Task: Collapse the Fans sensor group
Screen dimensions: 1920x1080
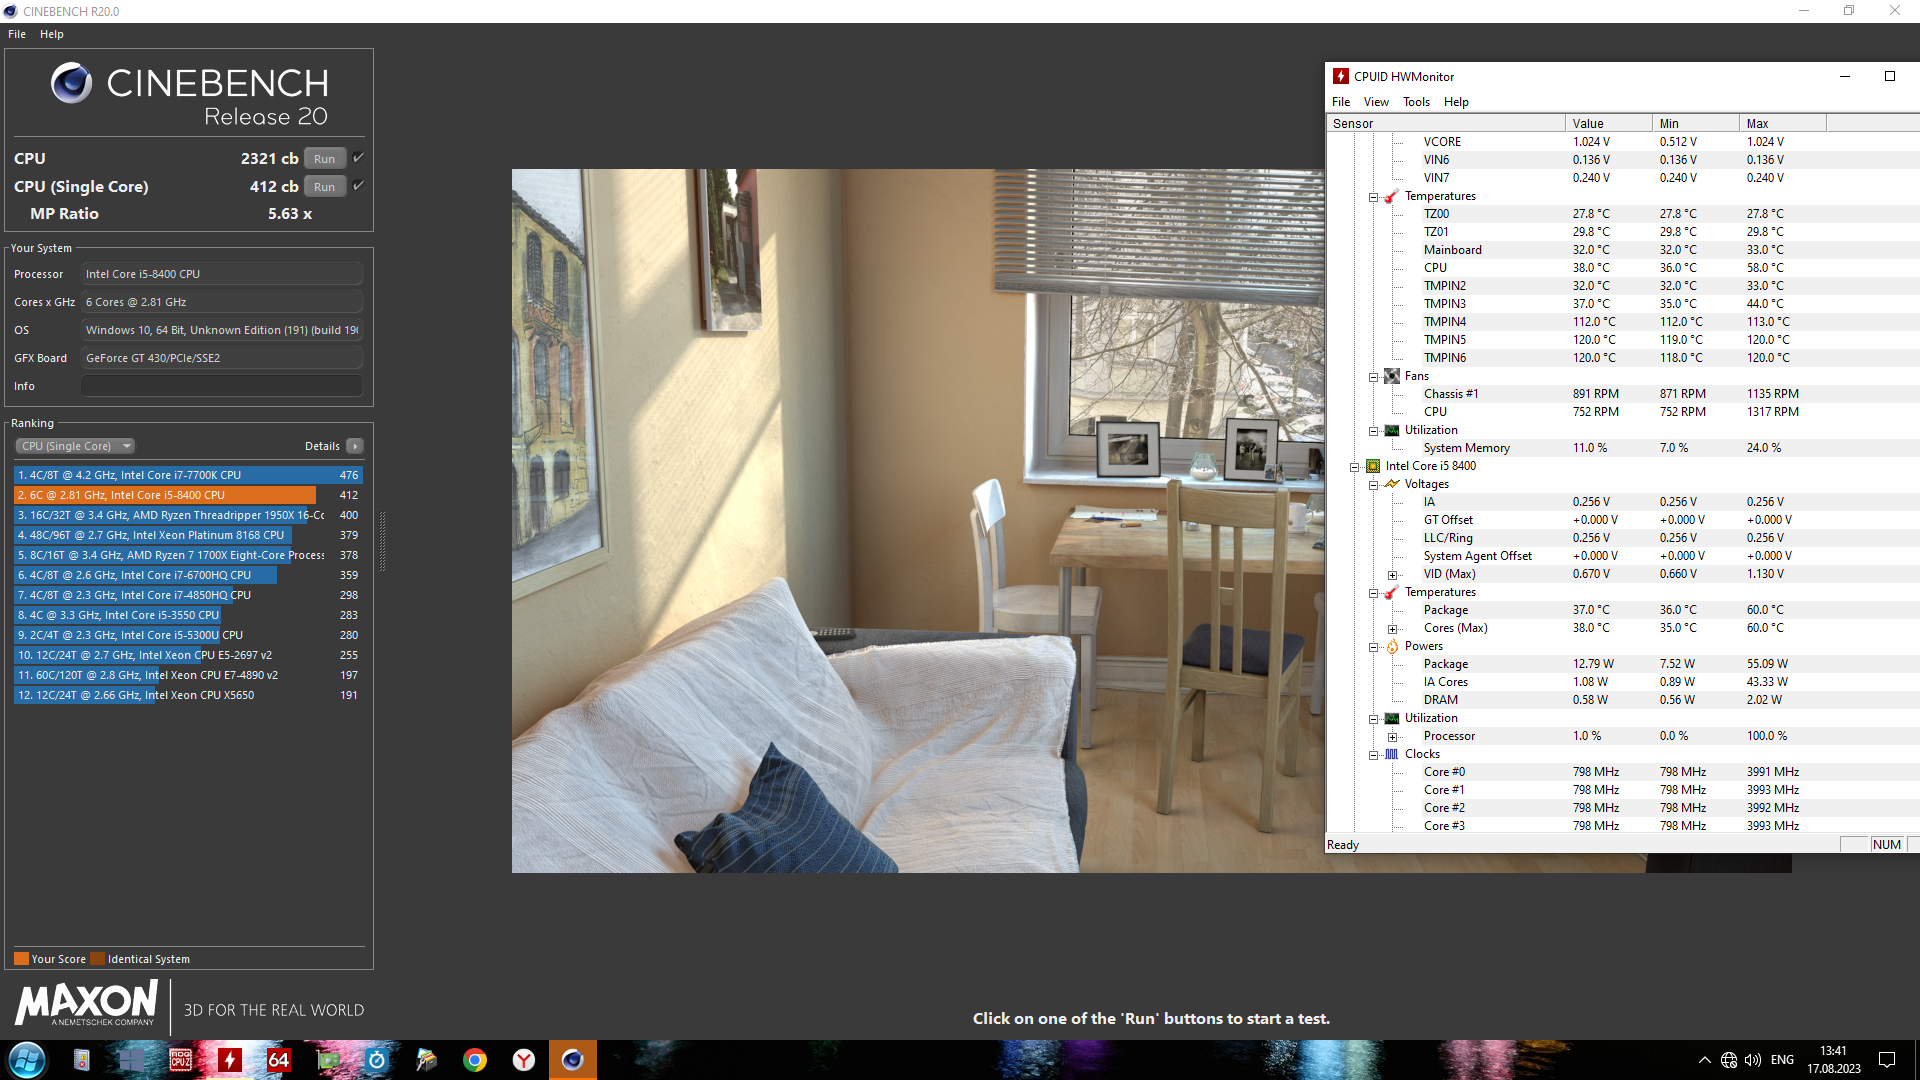Action: pos(1374,377)
